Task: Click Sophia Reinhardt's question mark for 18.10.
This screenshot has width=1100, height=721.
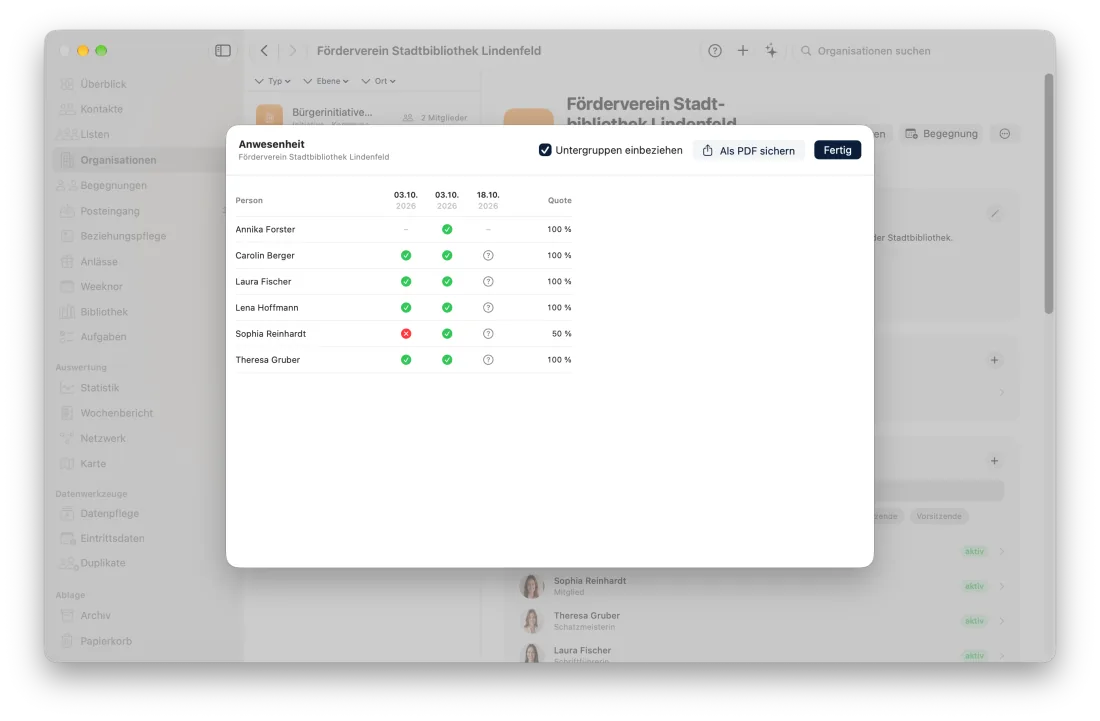Action: click(488, 334)
